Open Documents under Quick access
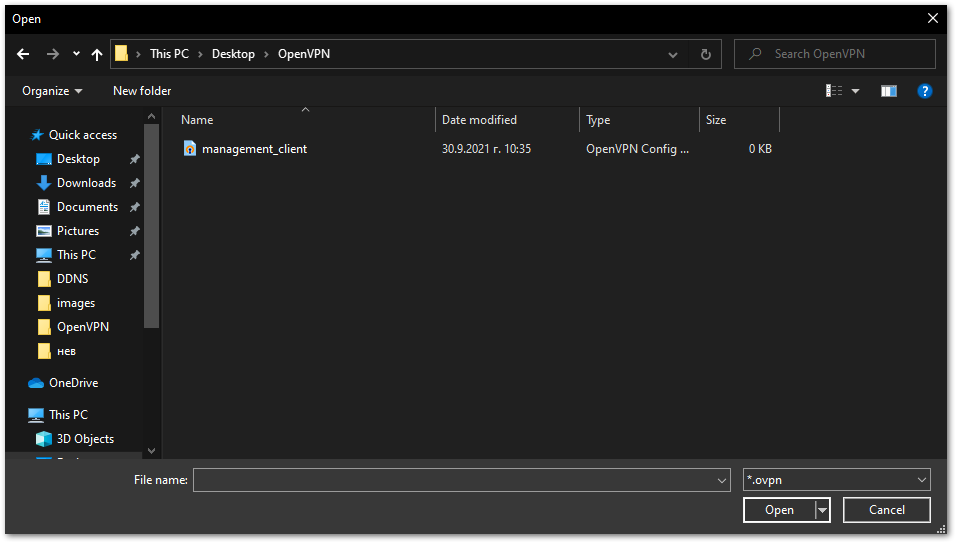956x543 pixels. coord(87,207)
